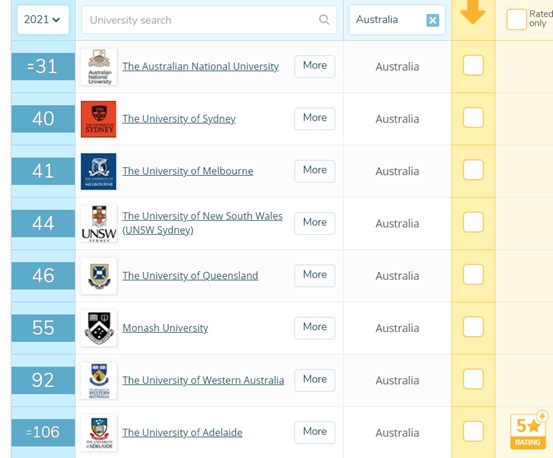This screenshot has height=458, width=553.
Task: Click the UNSW Sydney logo
Action: tap(99, 224)
